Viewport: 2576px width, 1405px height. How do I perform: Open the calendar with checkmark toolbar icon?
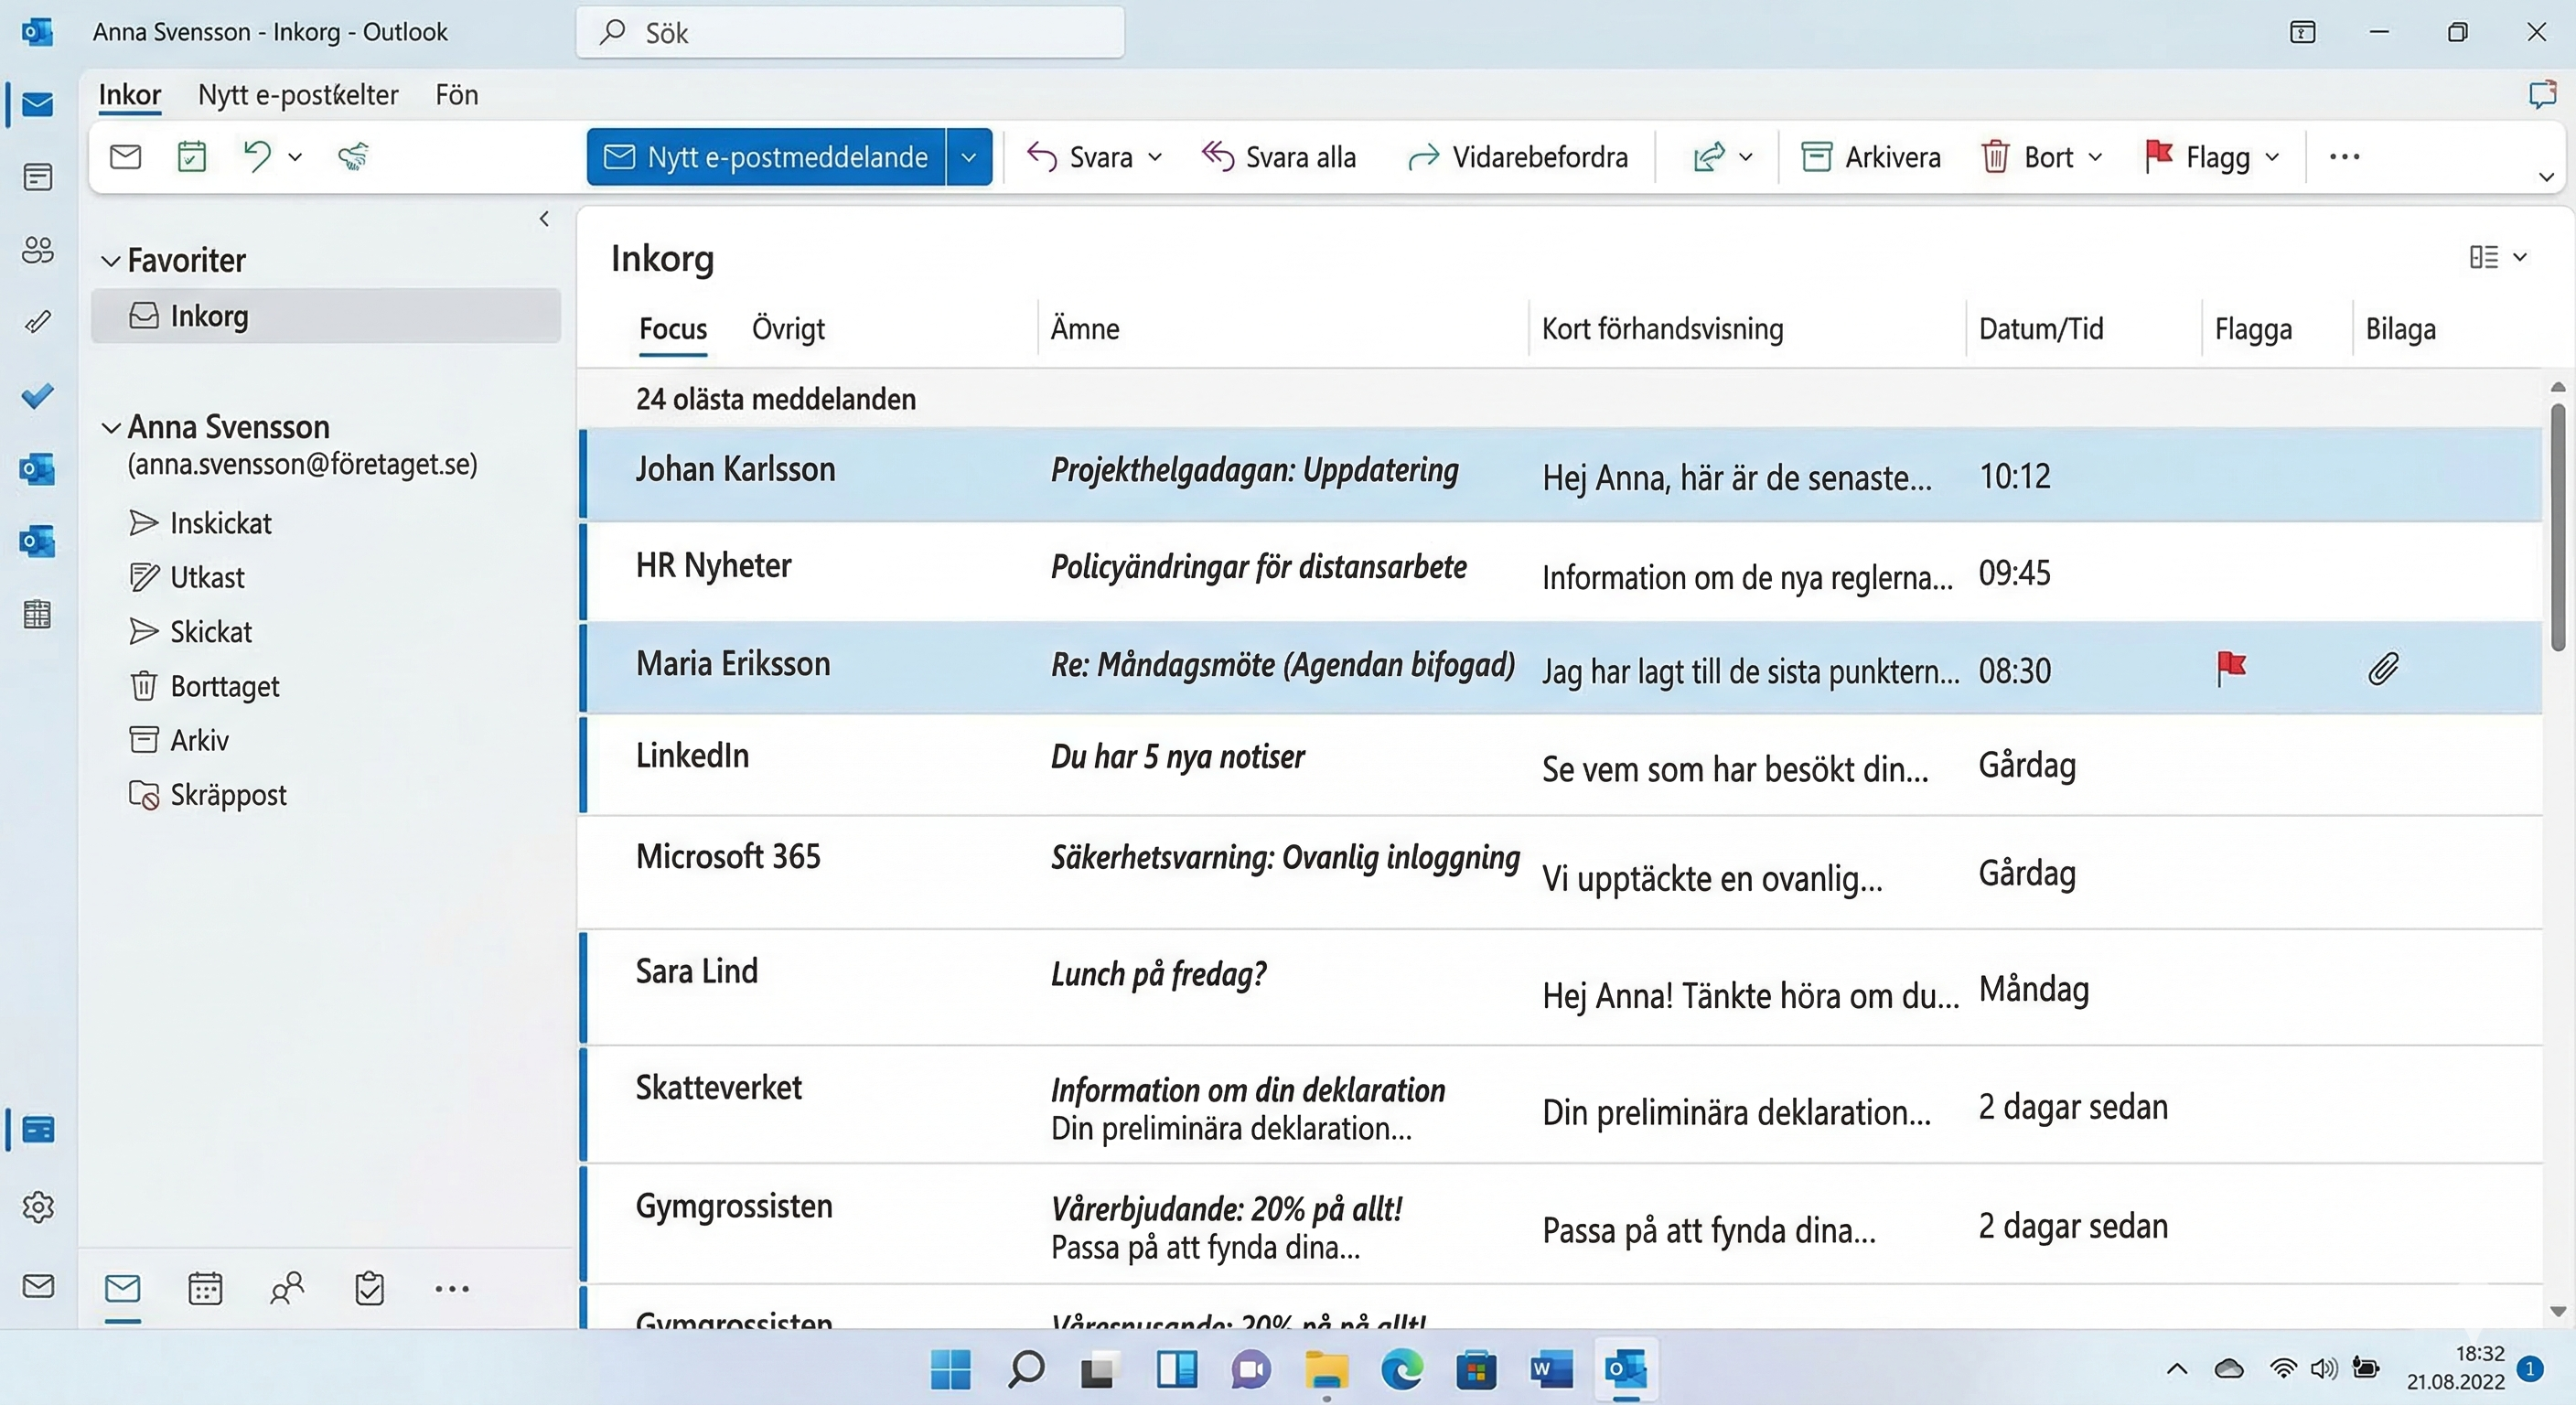tap(191, 157)
